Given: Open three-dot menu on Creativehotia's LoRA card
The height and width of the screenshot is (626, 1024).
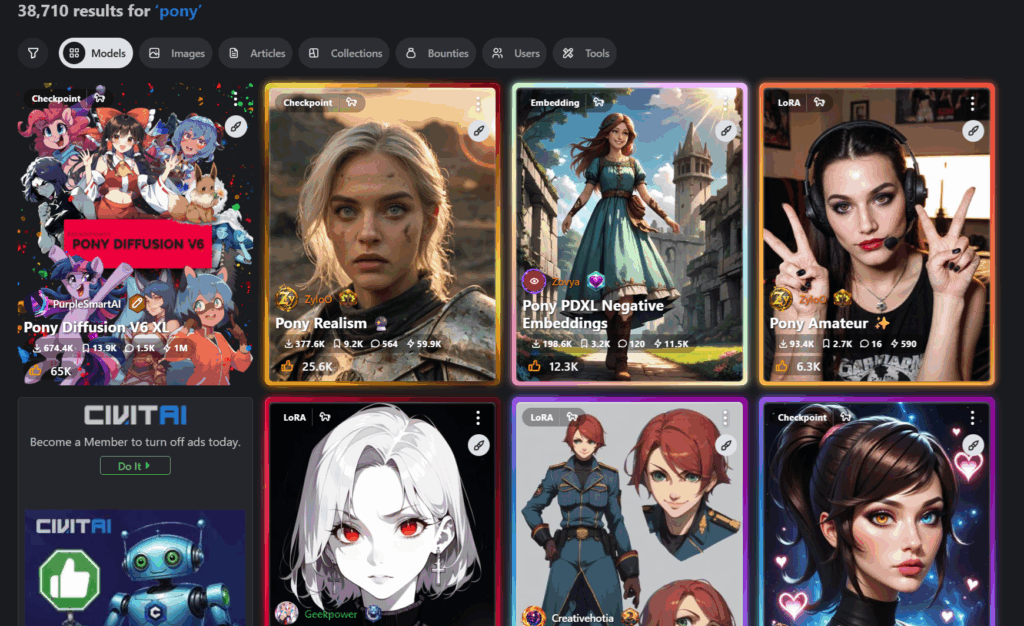Looking at the screenshot, I should coord(725,418).
